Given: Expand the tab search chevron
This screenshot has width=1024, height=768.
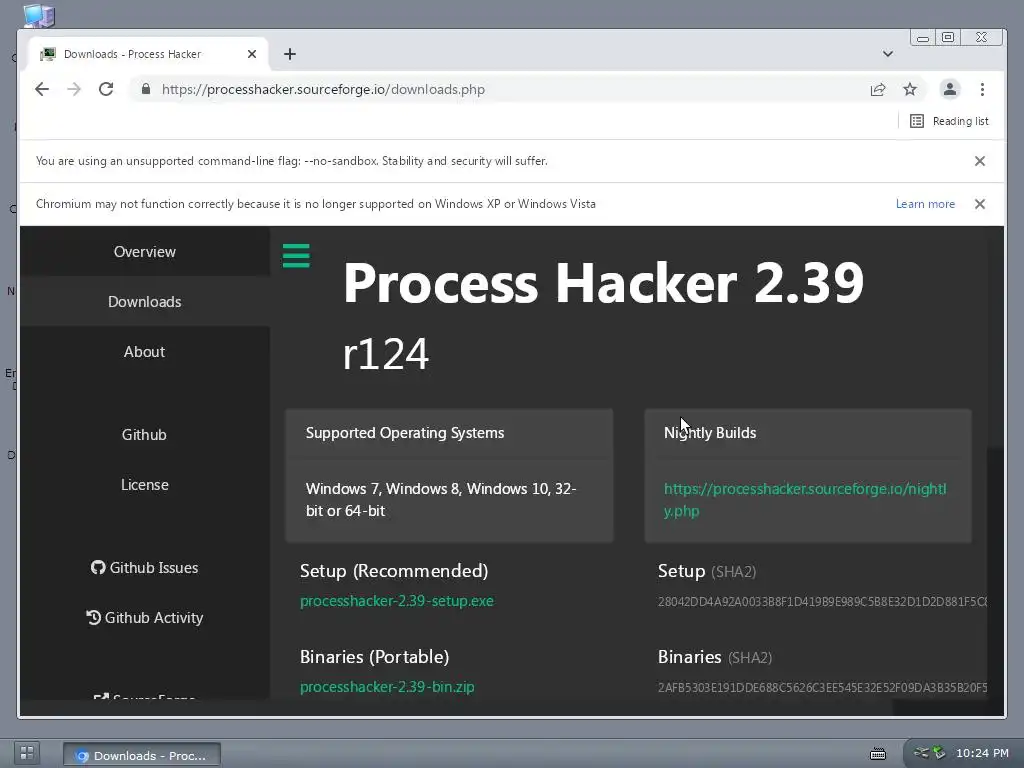Looking at the screenshot, I should tap(888, 54).
